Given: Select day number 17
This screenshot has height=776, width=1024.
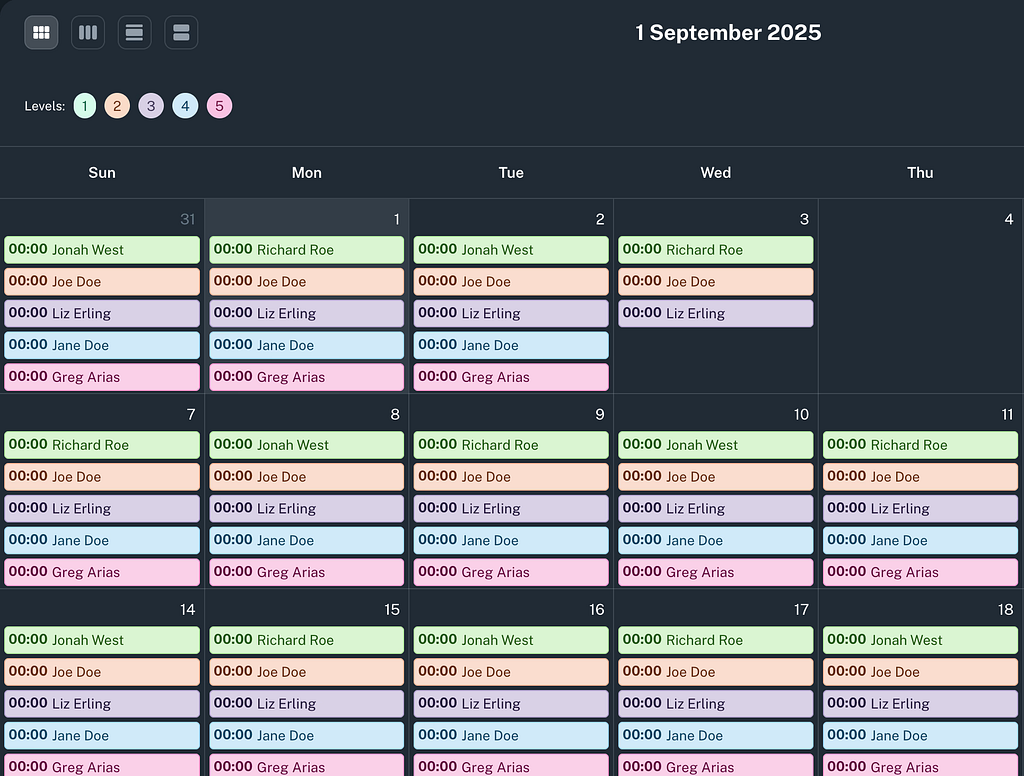Looking at the screenshot, I should tap(801, 610).
